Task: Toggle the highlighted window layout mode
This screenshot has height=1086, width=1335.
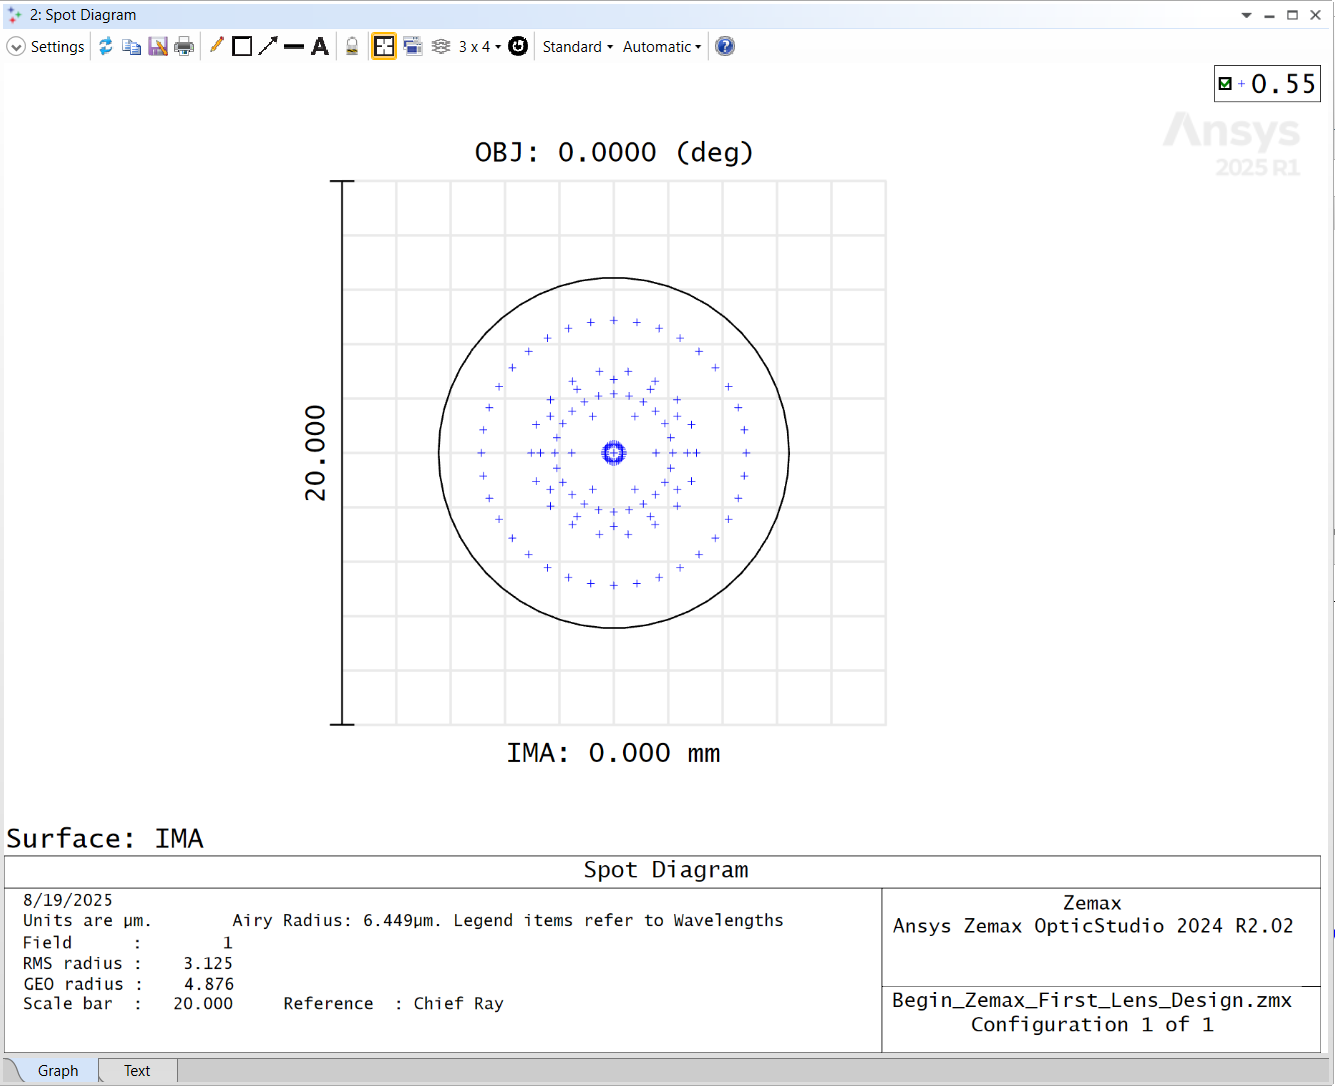Action: point(383,46)
